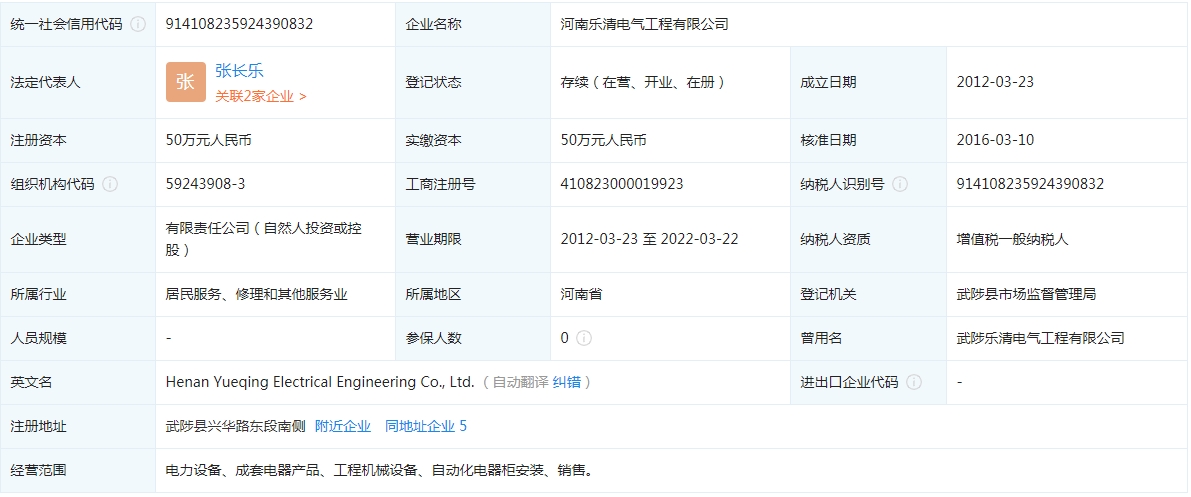
Task: Click the info icon after 参保人数 value 0
Action: click(x=584, y=338)
